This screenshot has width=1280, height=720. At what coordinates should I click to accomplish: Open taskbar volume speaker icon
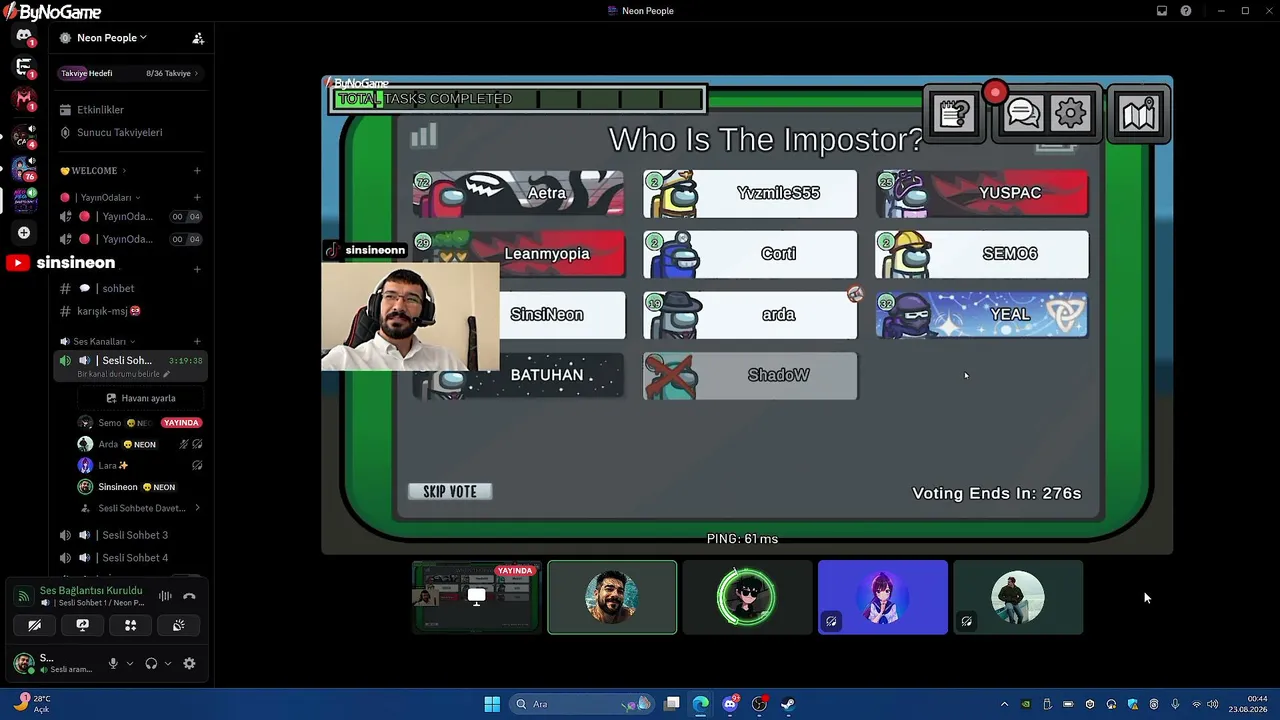(1213, 704)
